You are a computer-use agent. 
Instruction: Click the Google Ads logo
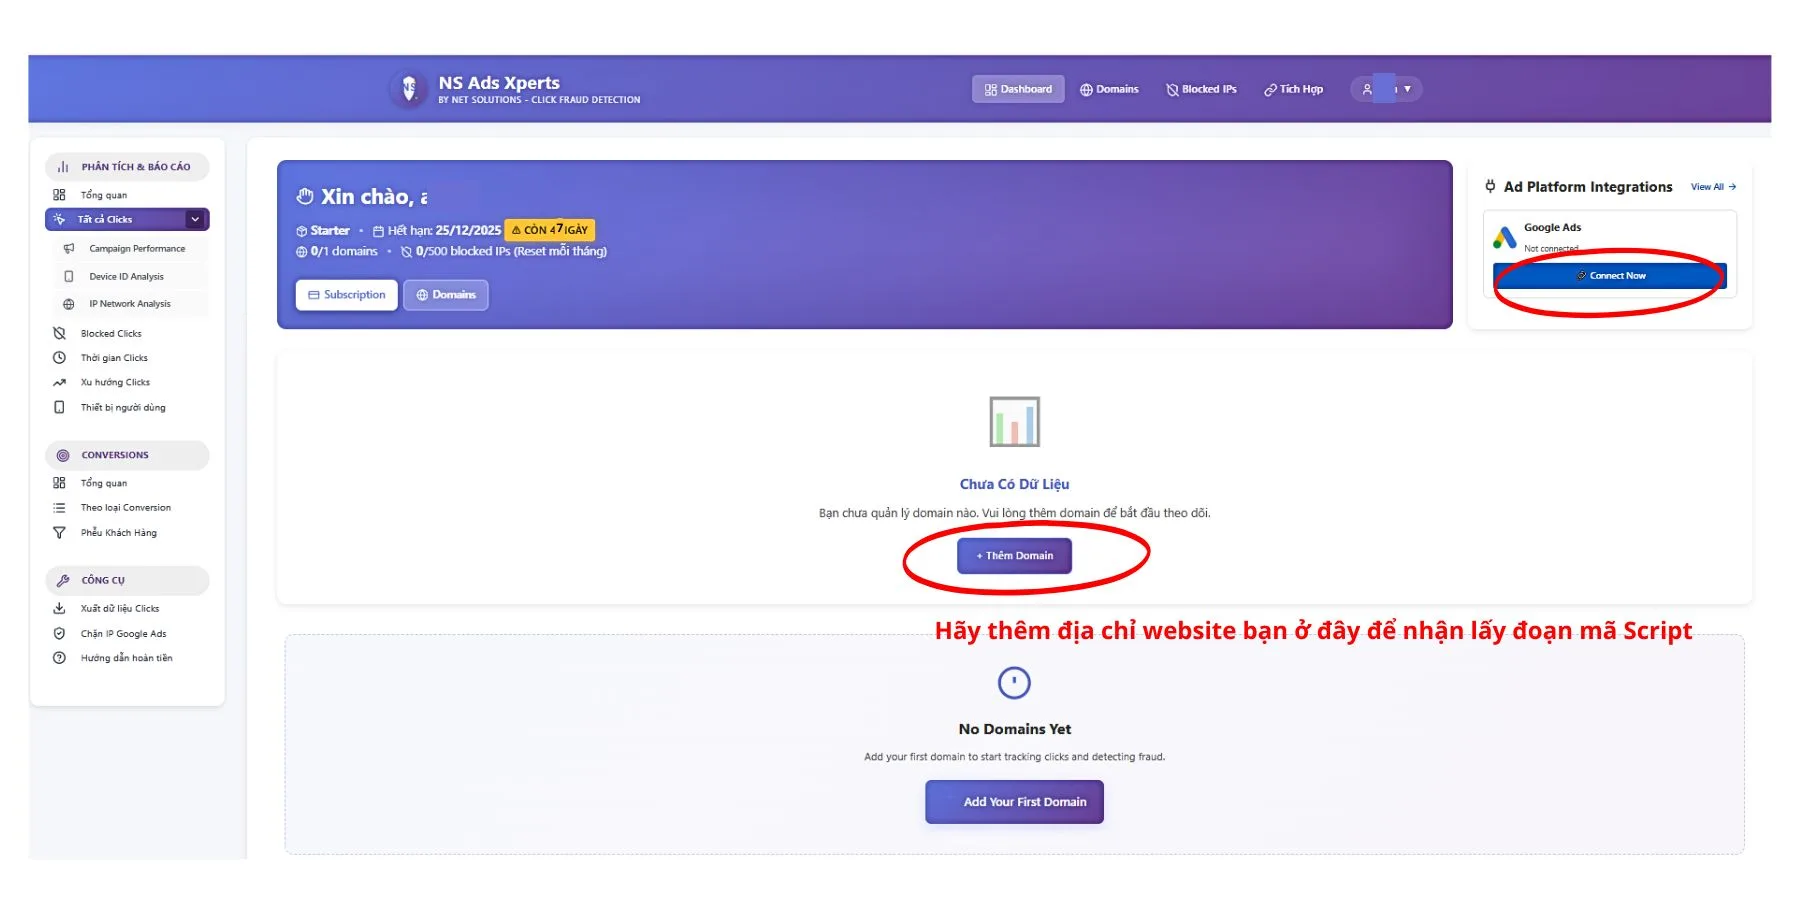[x=1504, y=238]
